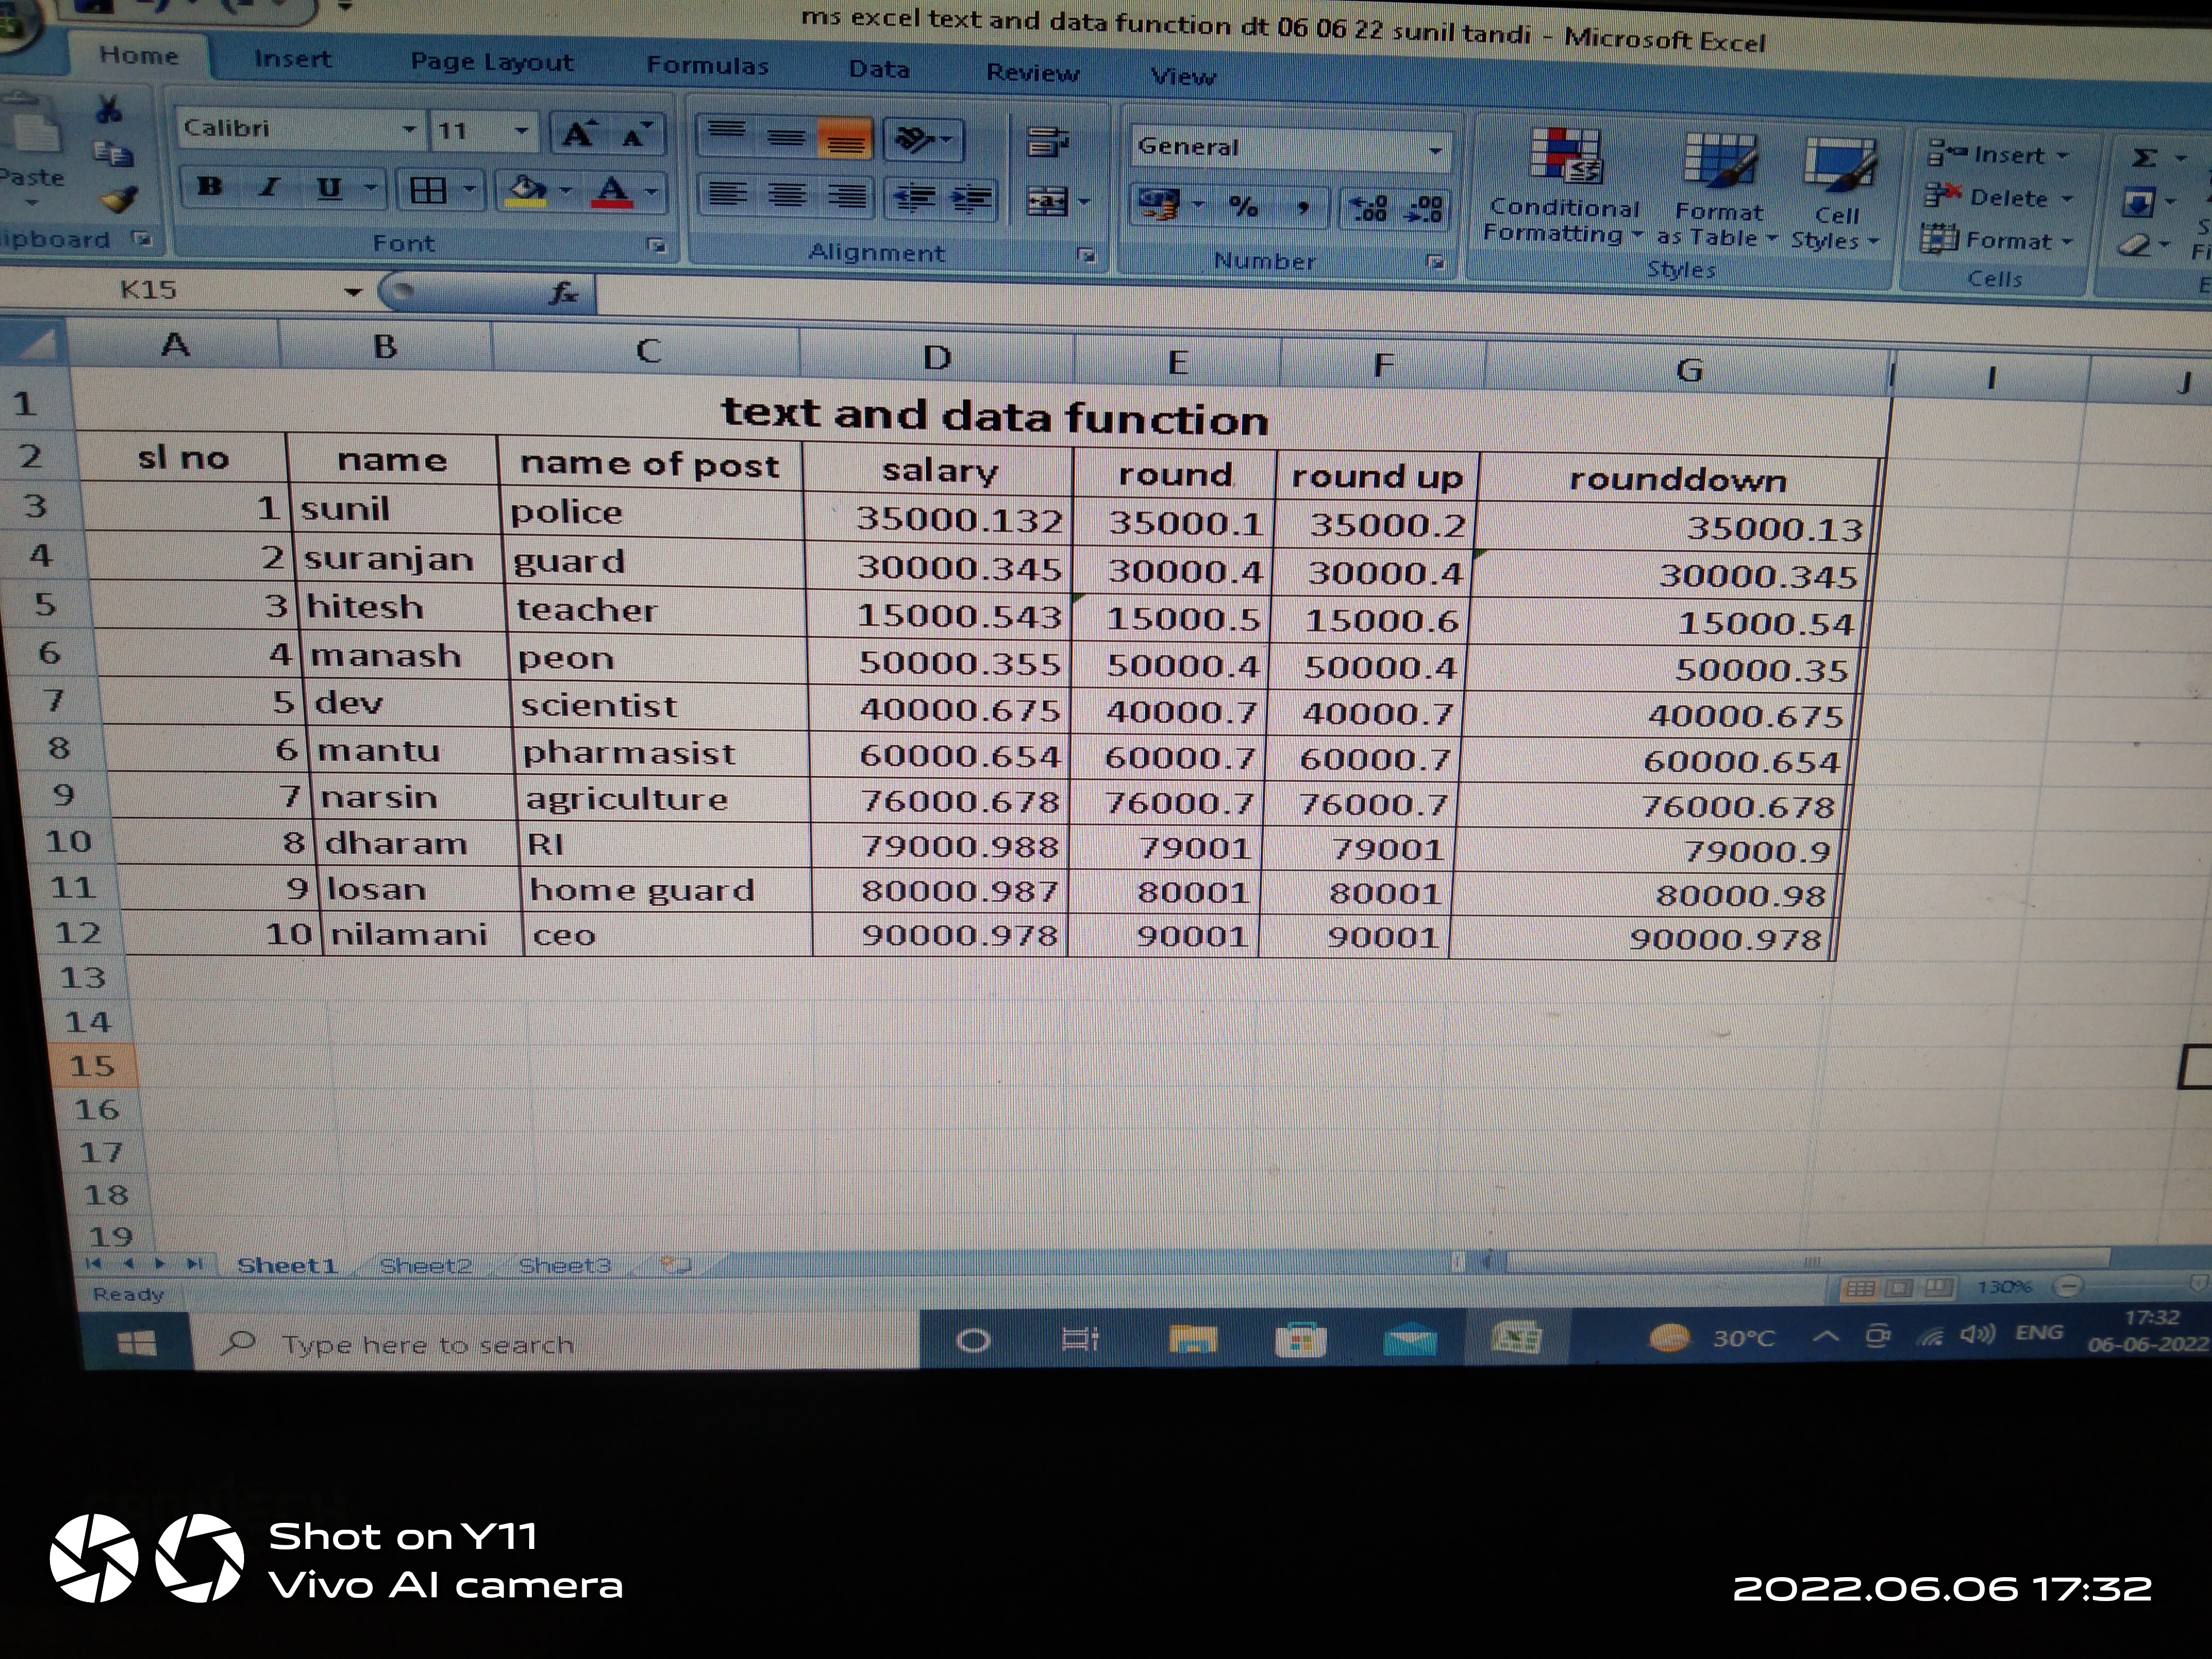Viewport: 2212px width, 1659px height.
Task: Open the General number format dropdown
Action: click(1435, 151)
